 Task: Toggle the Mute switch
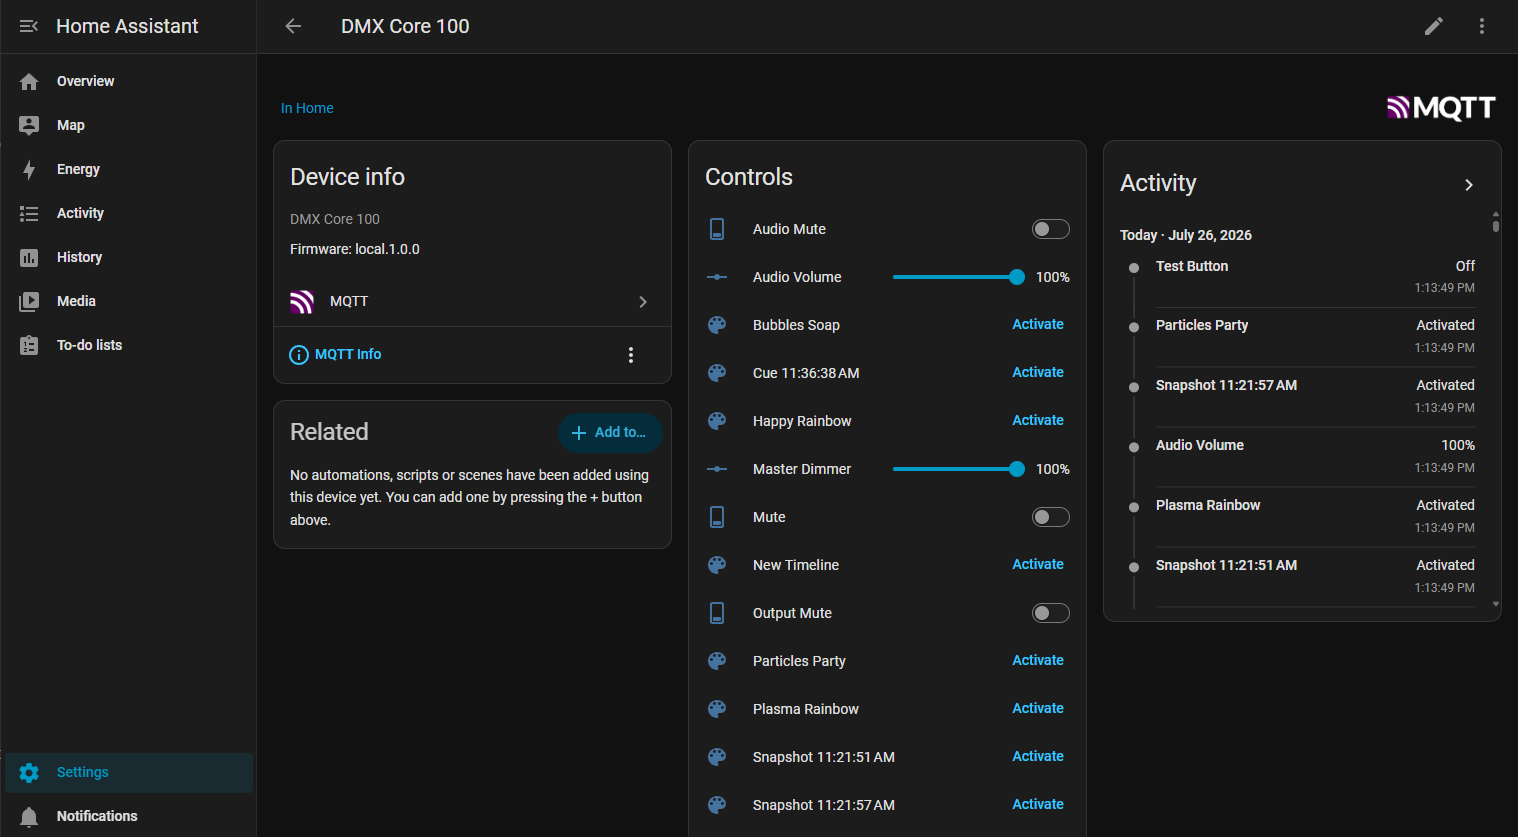1050,517
